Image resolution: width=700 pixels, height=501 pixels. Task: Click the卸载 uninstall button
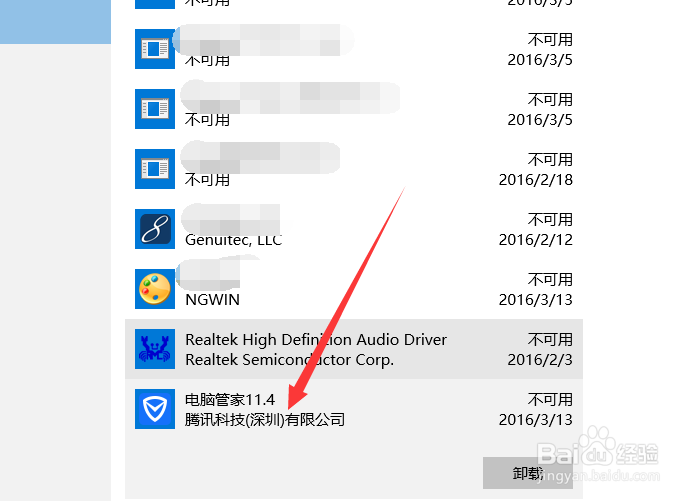(528, 473)
